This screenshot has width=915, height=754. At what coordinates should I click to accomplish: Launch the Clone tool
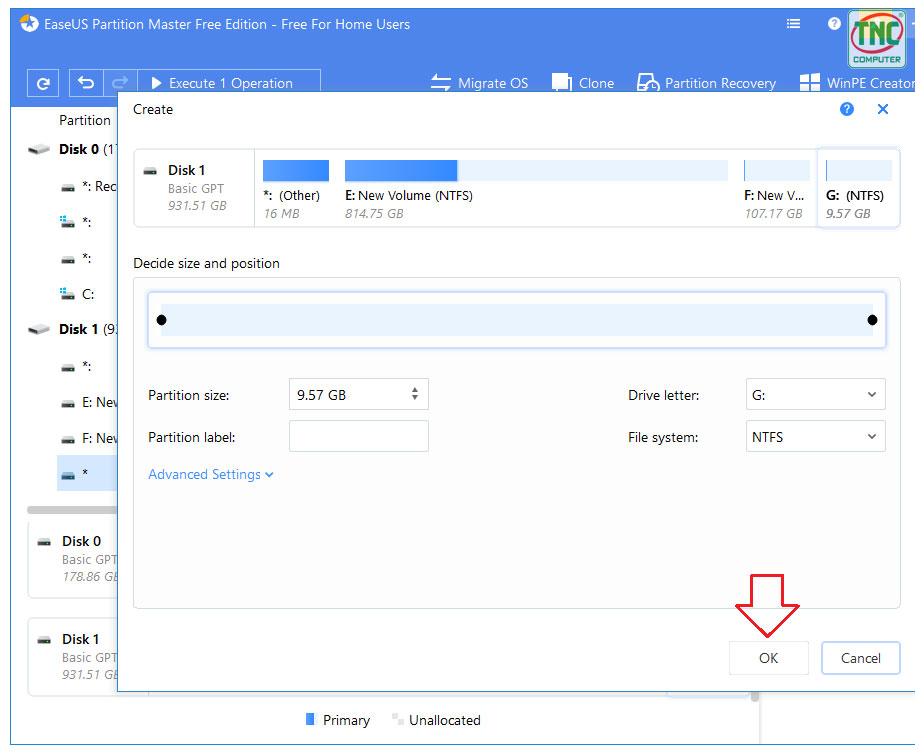582,83
